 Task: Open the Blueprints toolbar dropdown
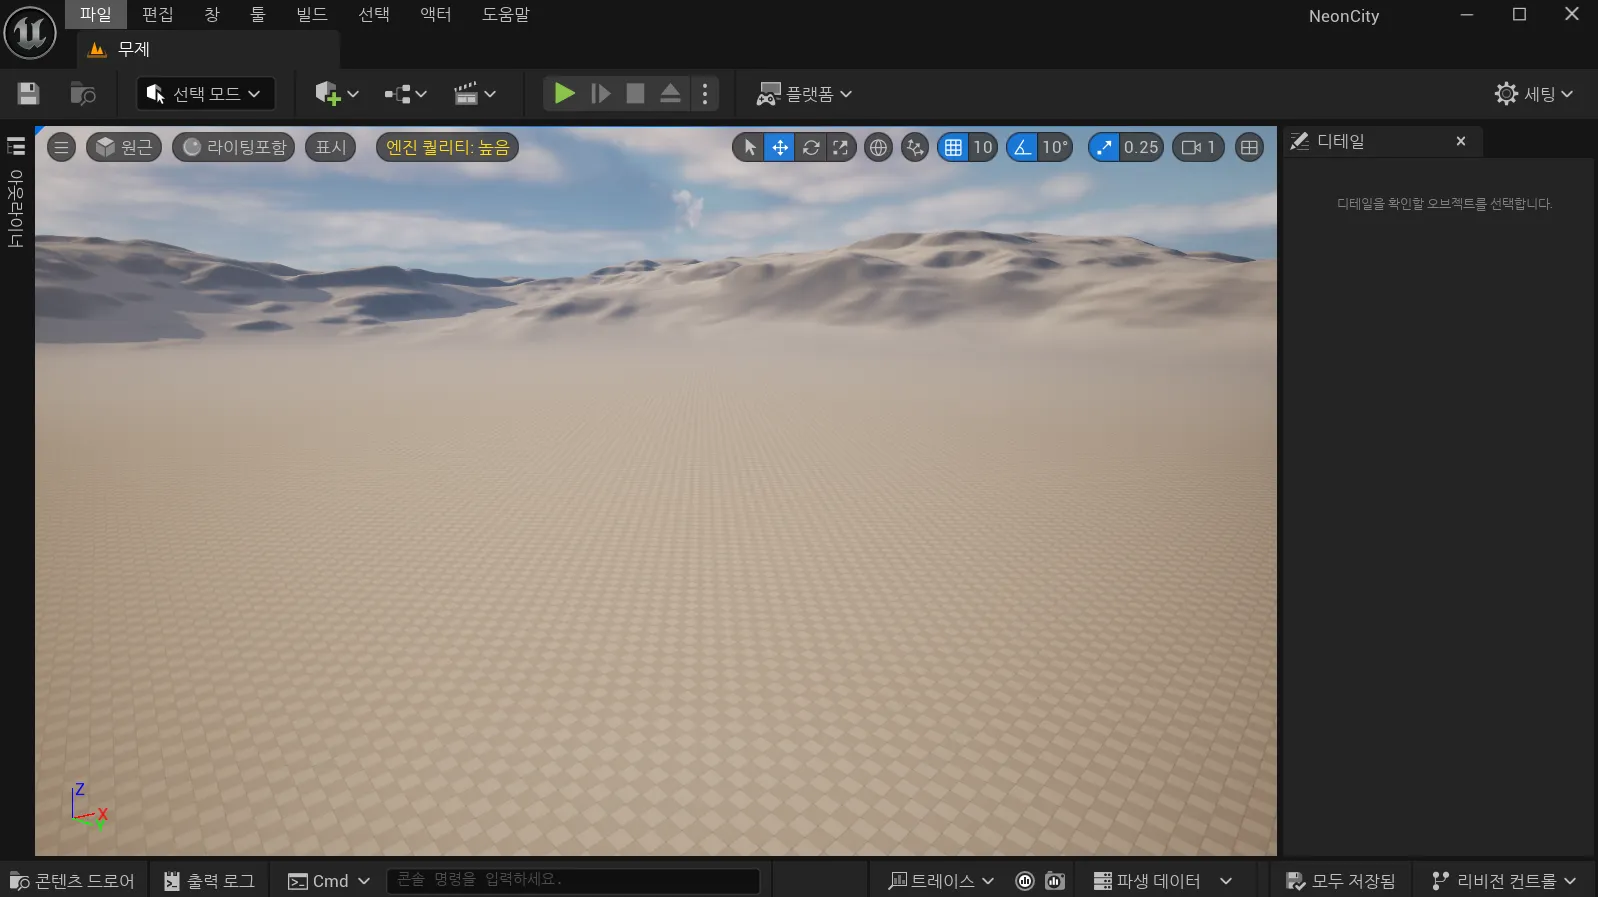(x=405, y=94)
